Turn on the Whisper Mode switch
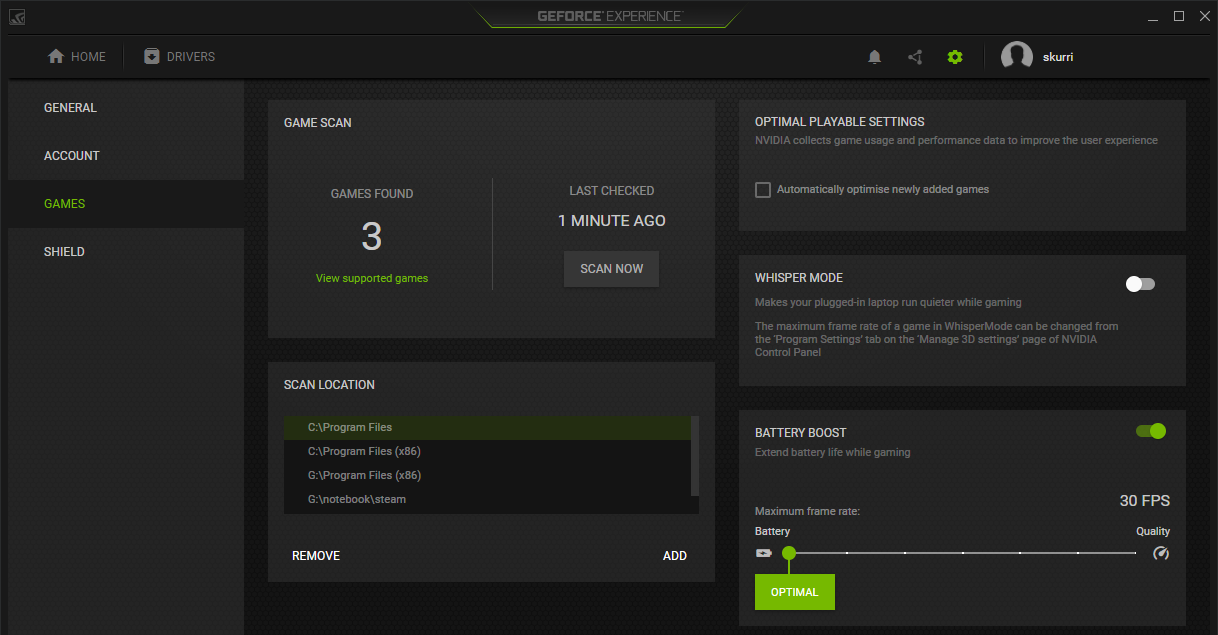 click(1140, 284)
